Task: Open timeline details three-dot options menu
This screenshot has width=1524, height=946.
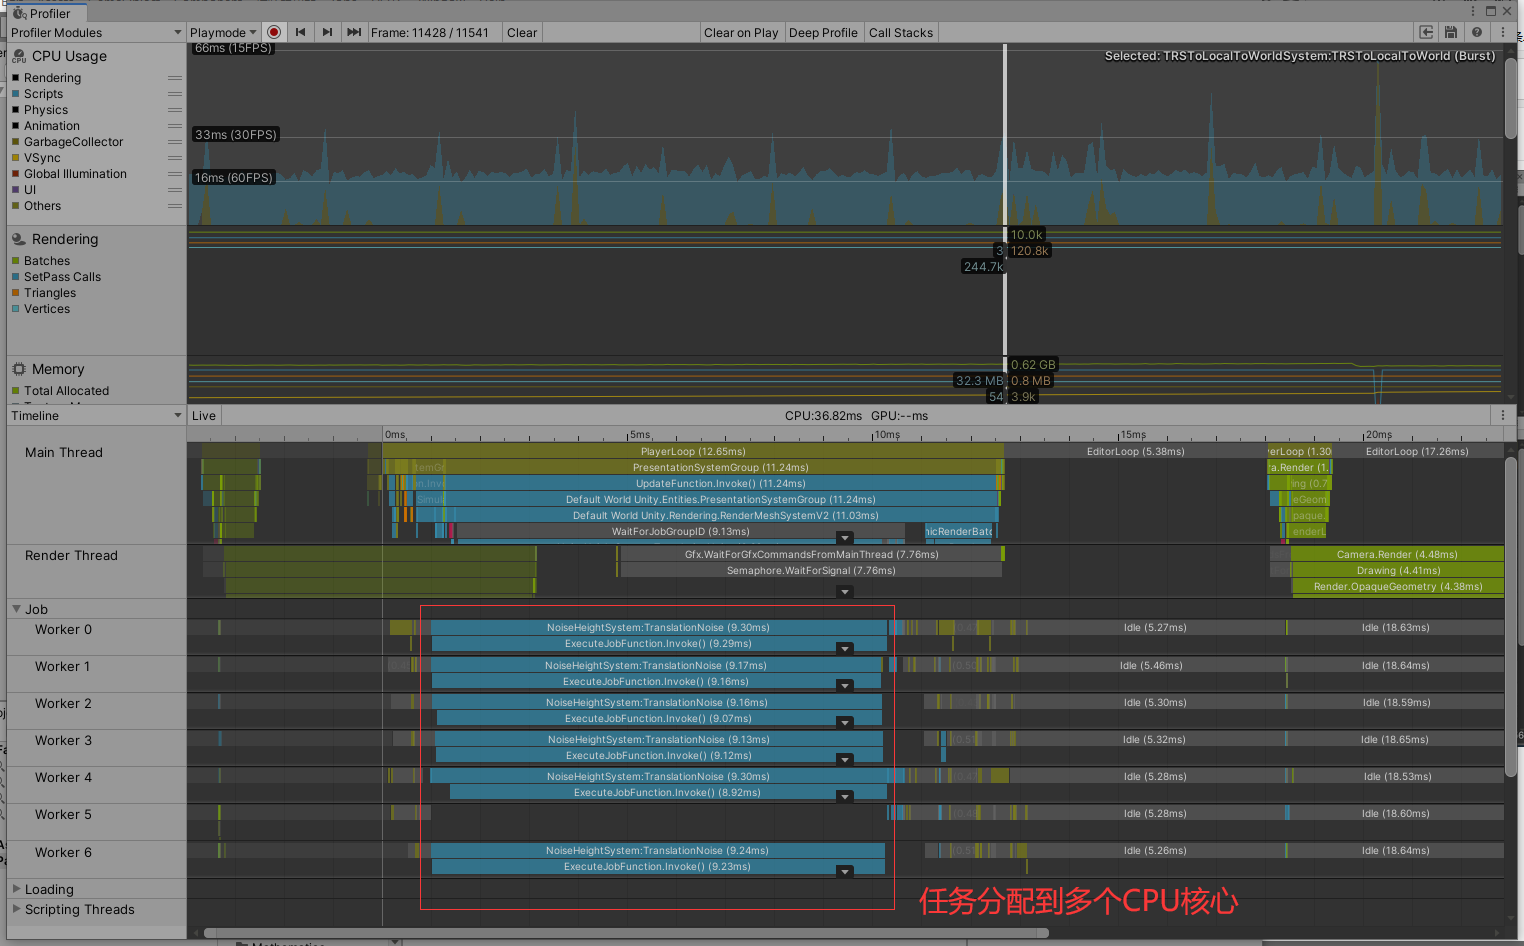Action: click(1503, 415)
